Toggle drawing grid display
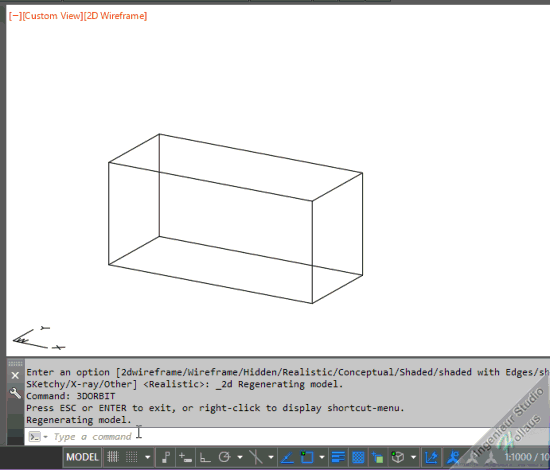 [113, 457]
